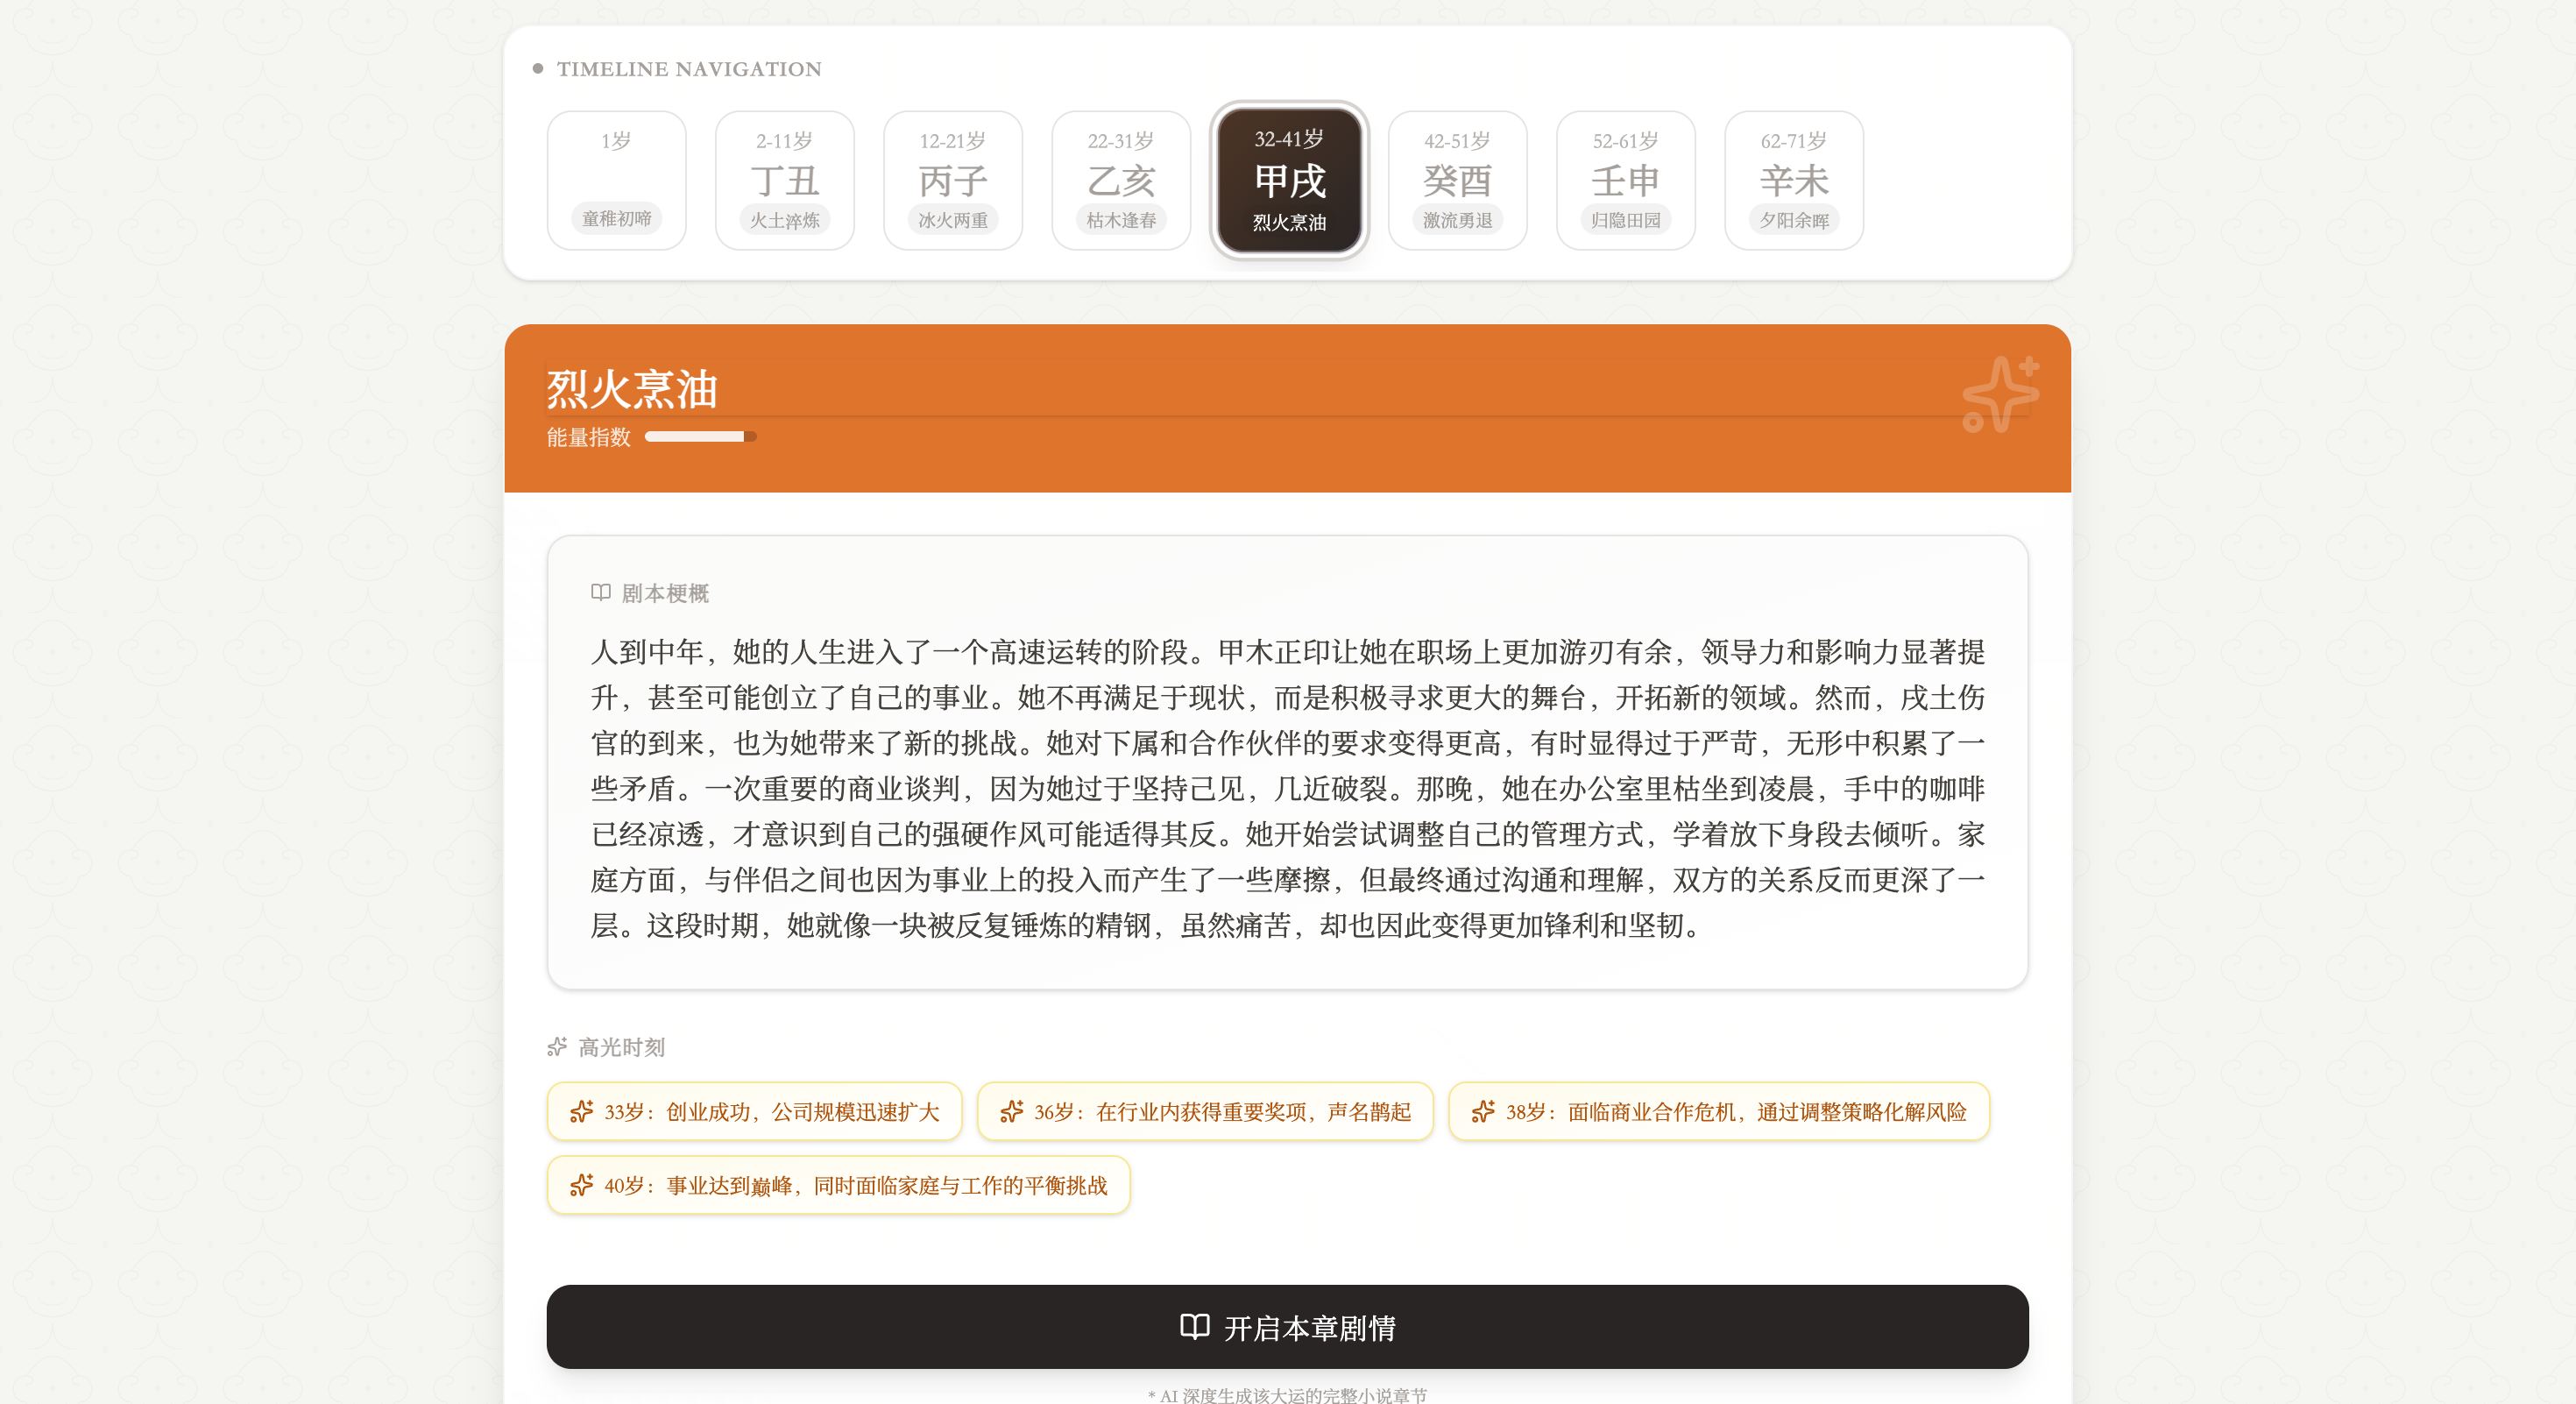Click the 童稚初啼 tag label
This screenshot has width=2576, height=1404.
(616, 218)
